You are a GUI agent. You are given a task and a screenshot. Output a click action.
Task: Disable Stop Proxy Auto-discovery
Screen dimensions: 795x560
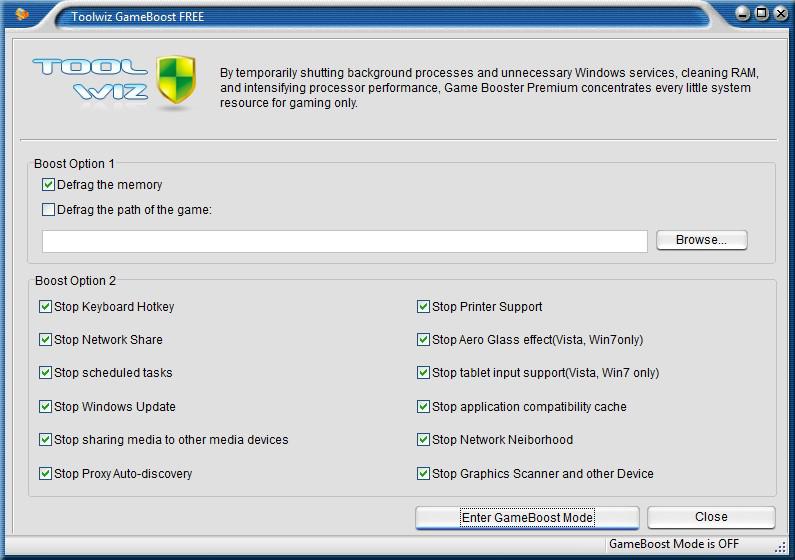click(x=45, y=474)
